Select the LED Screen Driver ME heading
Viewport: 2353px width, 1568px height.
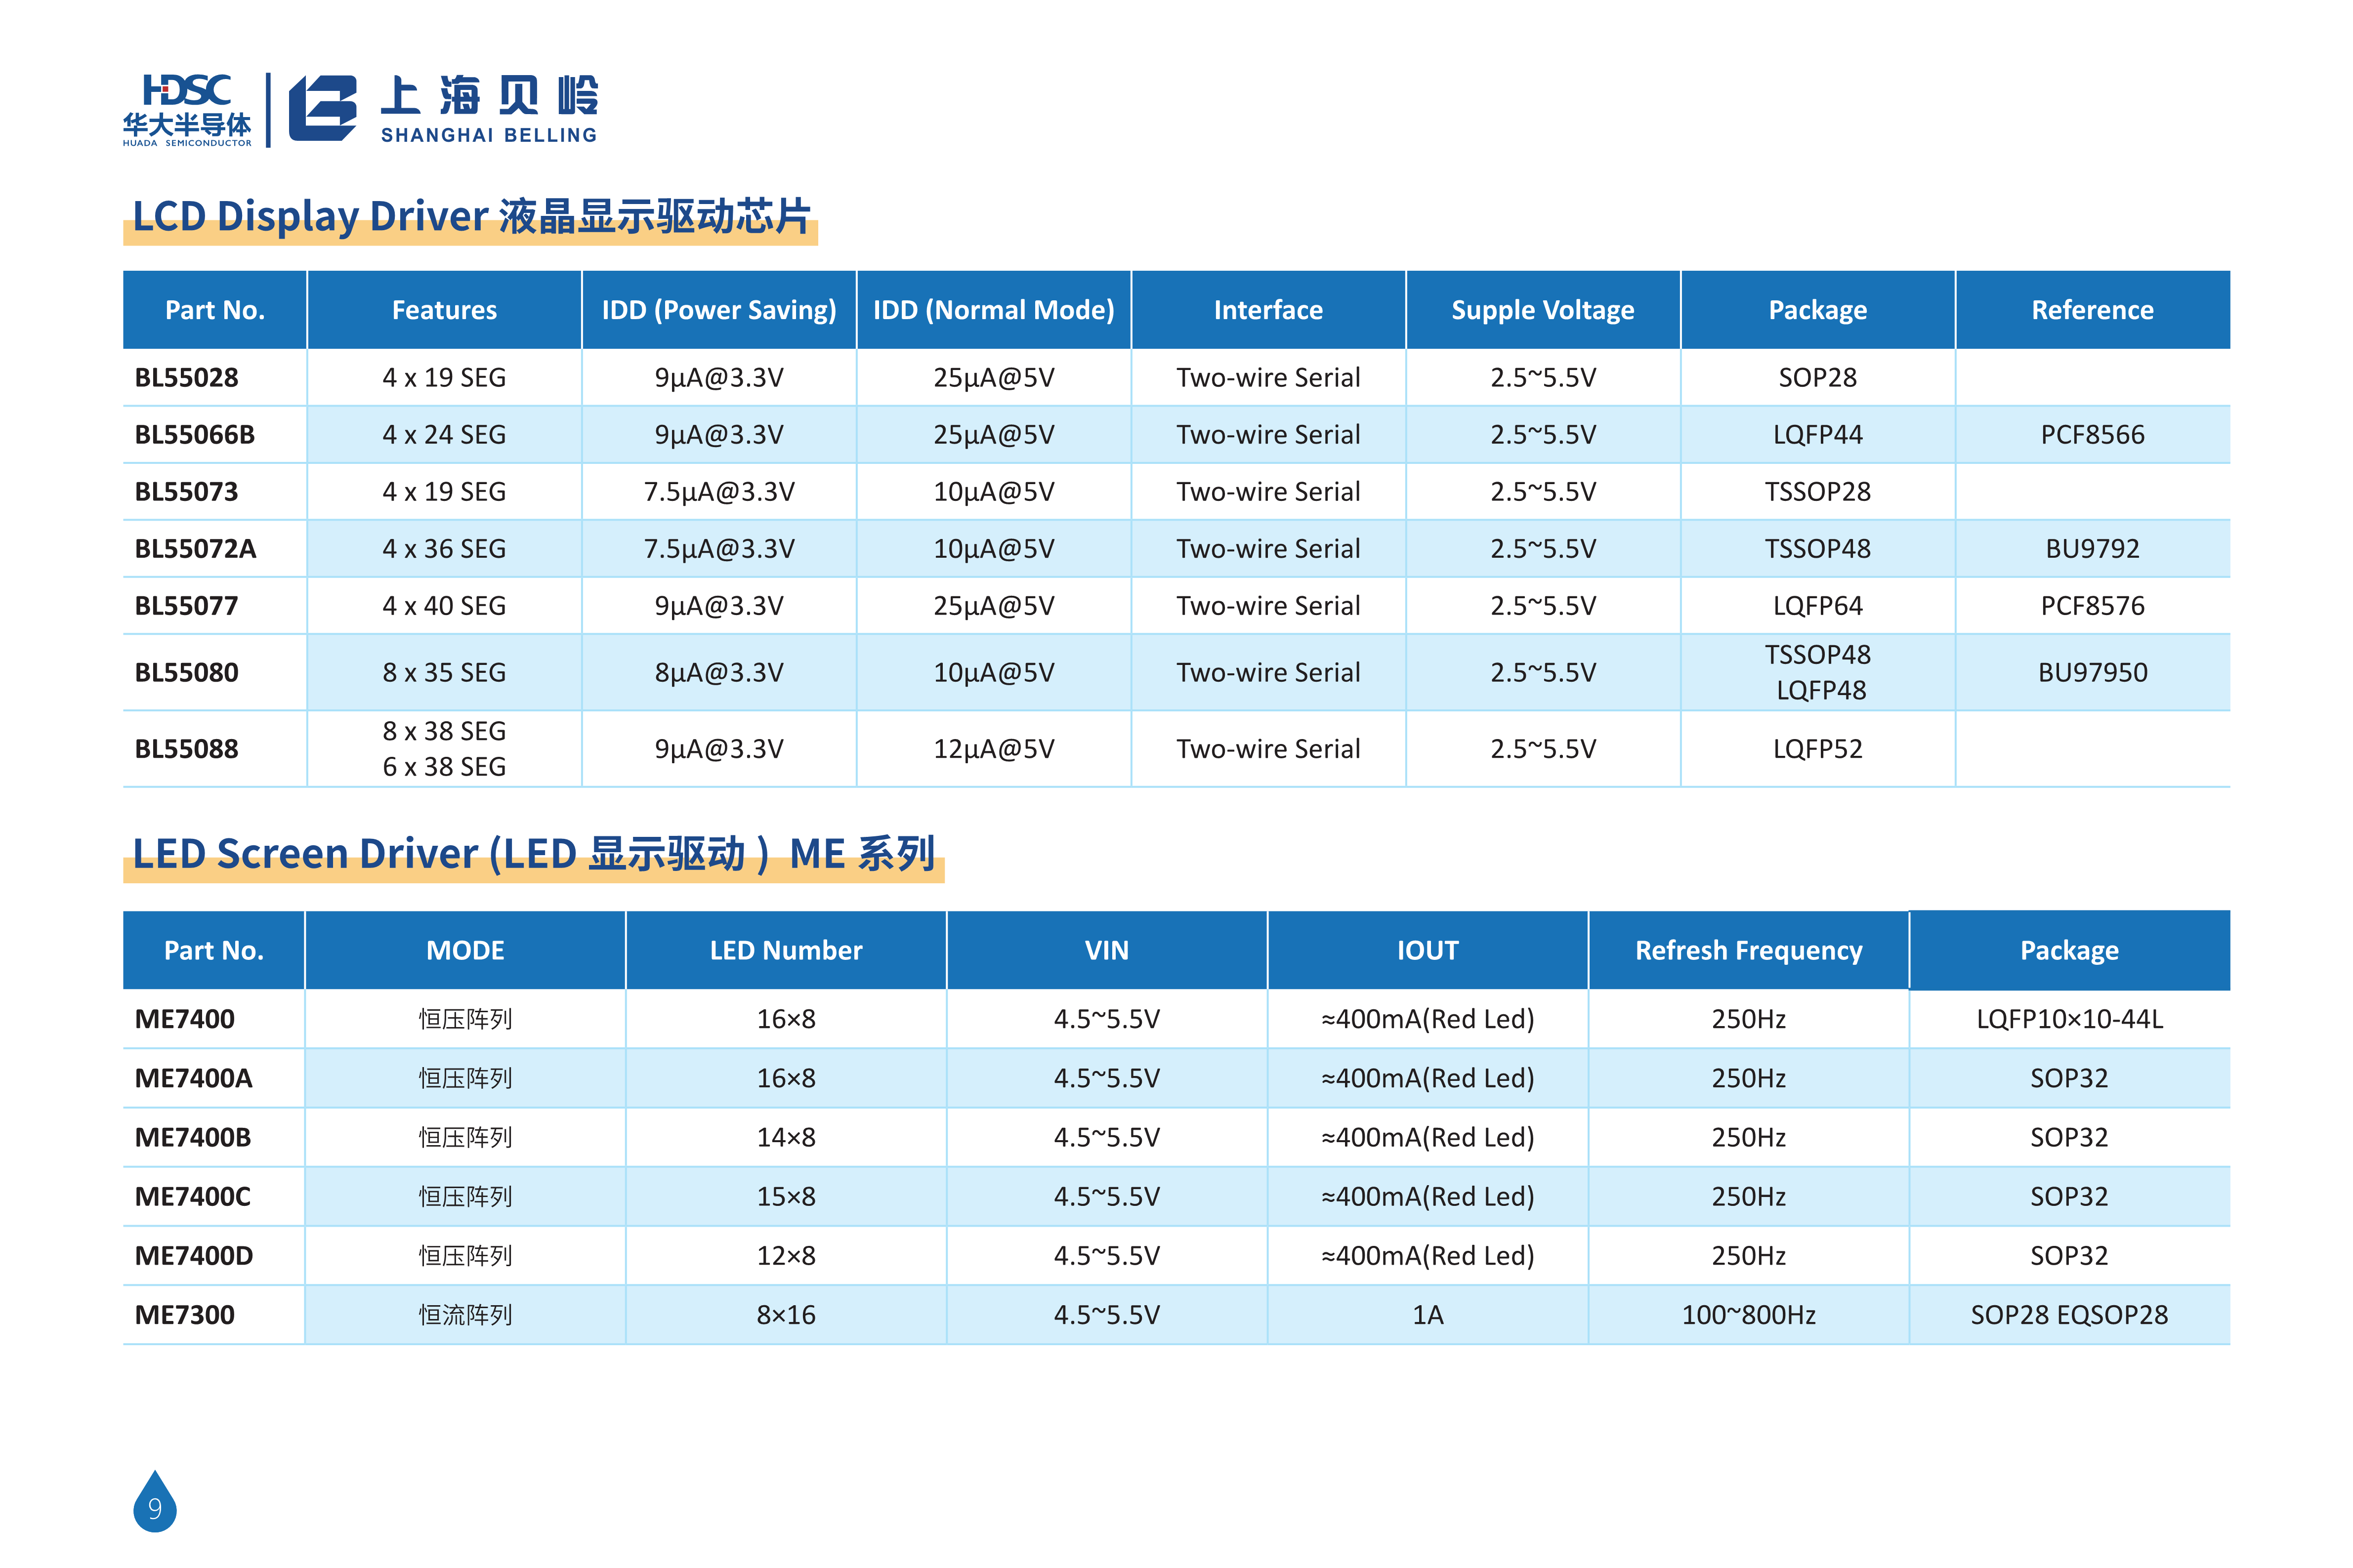click(x=534, y=854)
